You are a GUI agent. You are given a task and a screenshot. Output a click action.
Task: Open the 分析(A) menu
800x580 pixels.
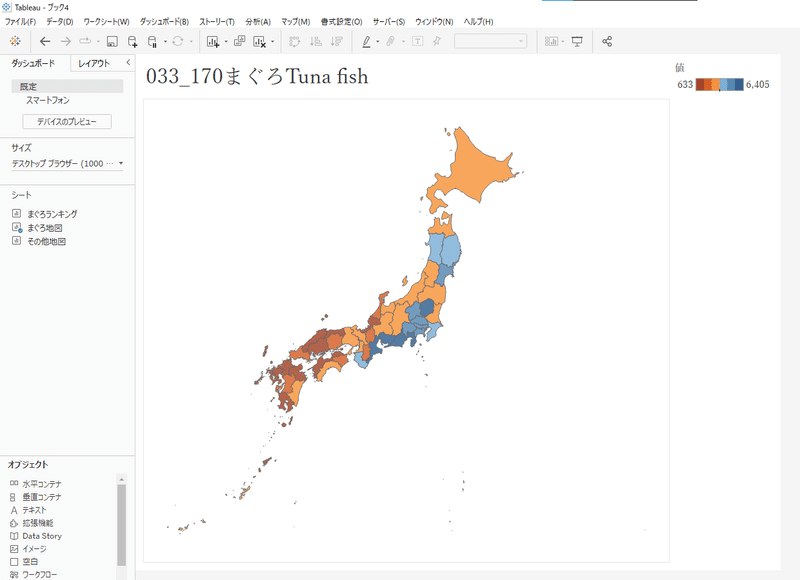pyautogui.click(x=258, y=21)
